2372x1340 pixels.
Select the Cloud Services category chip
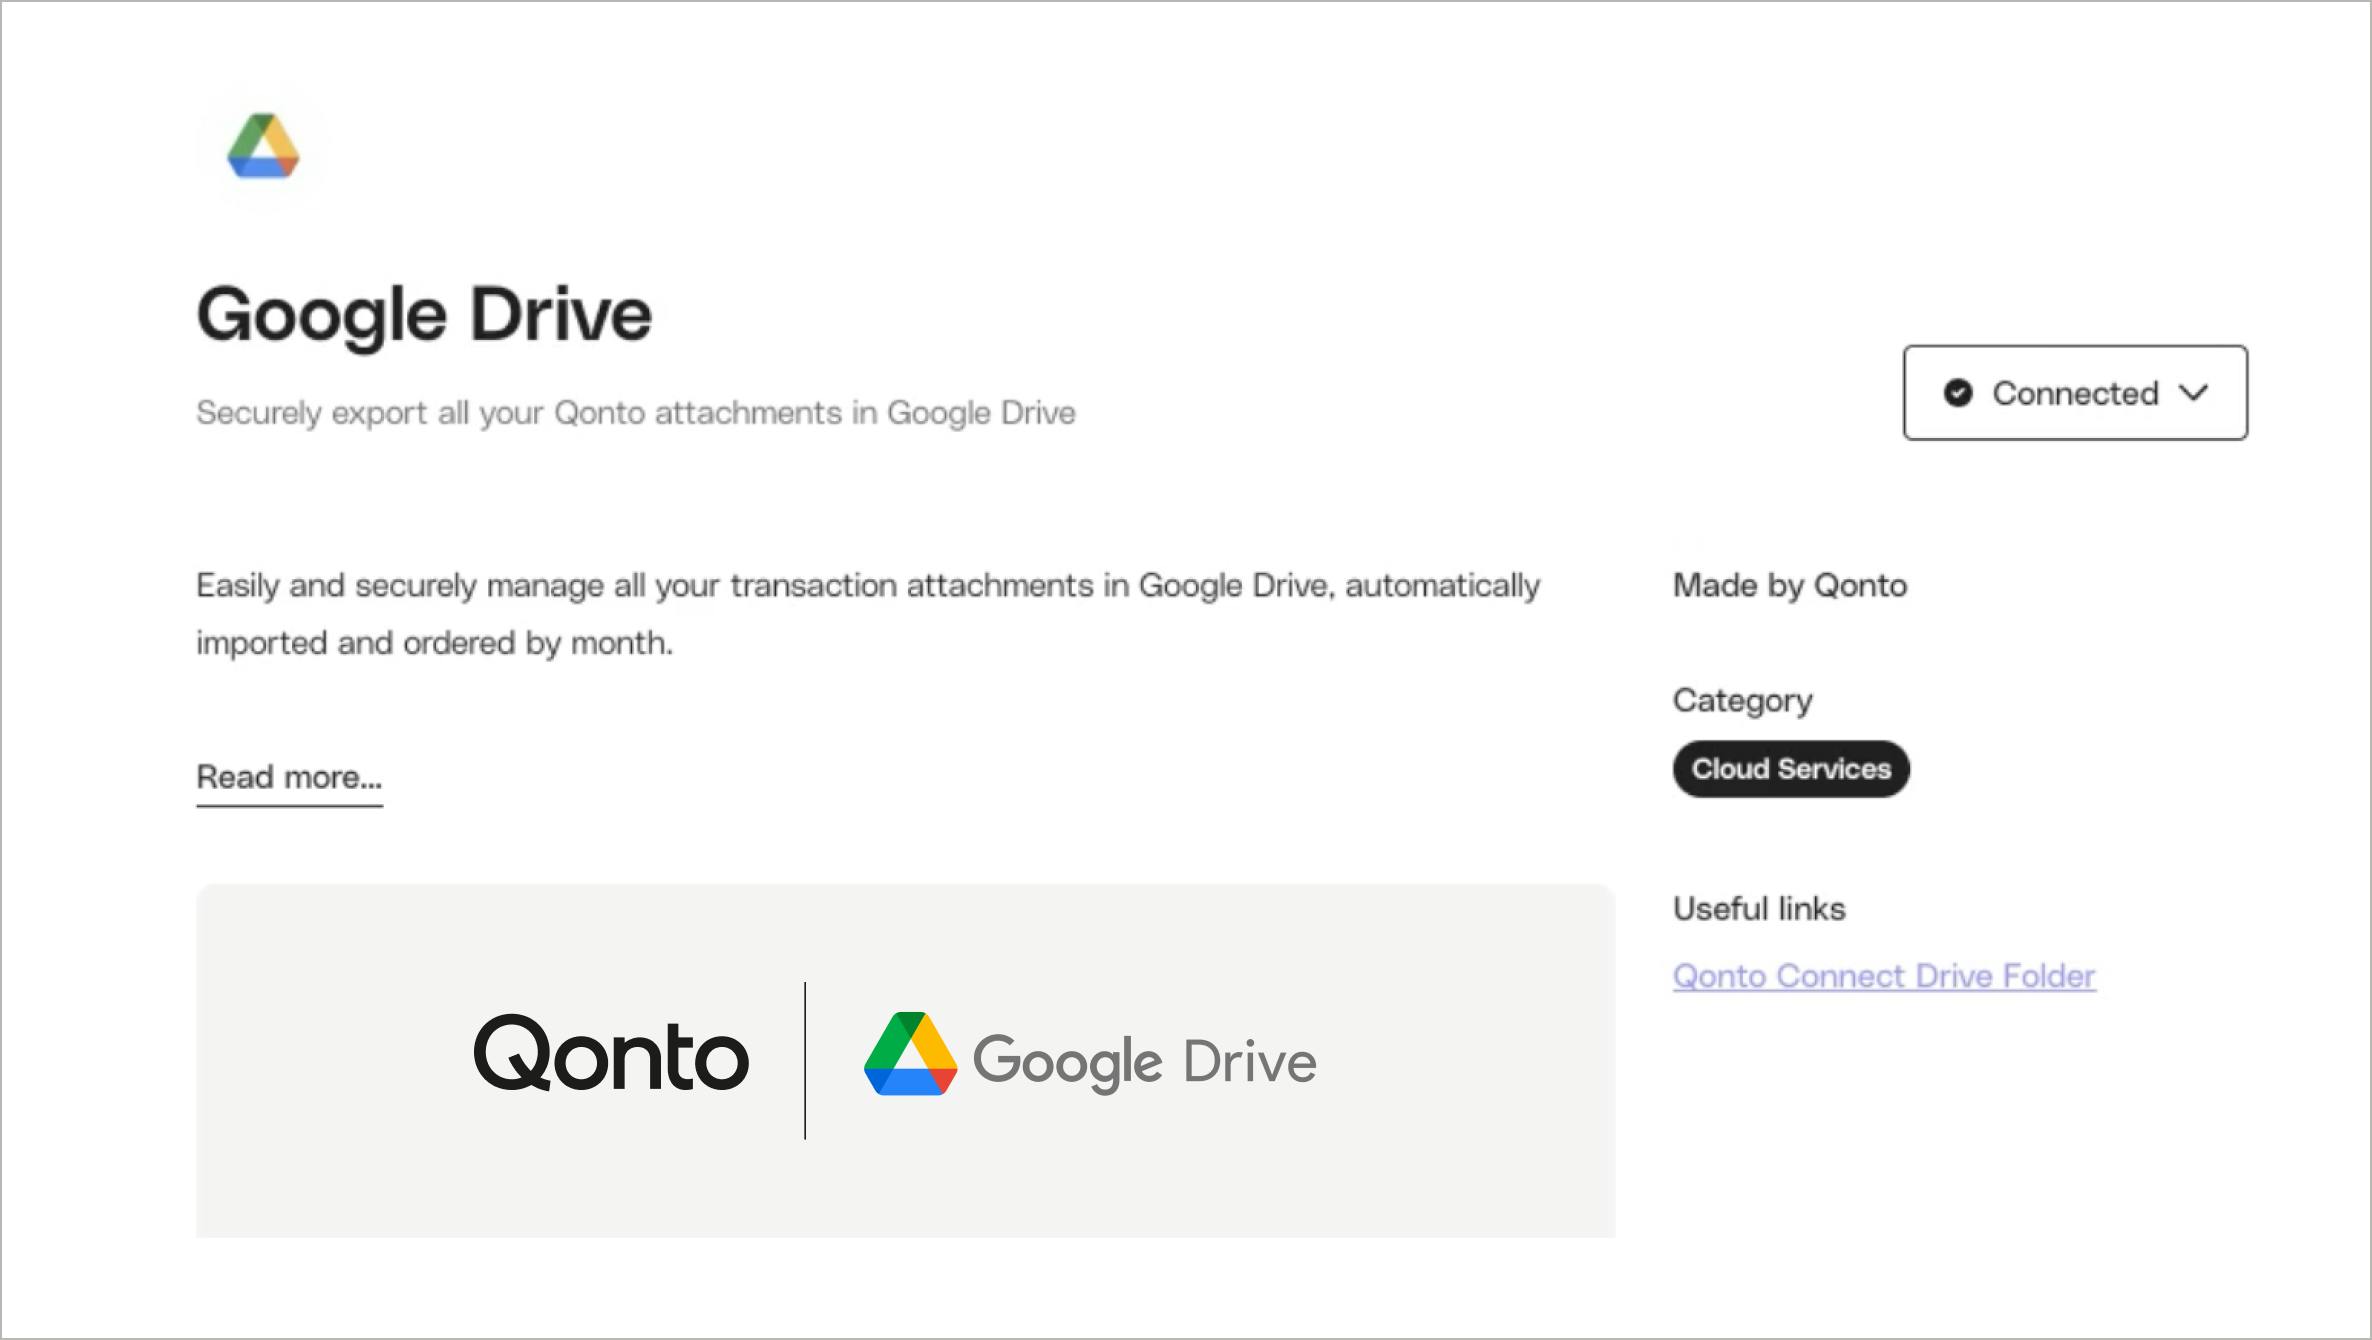1791,769
